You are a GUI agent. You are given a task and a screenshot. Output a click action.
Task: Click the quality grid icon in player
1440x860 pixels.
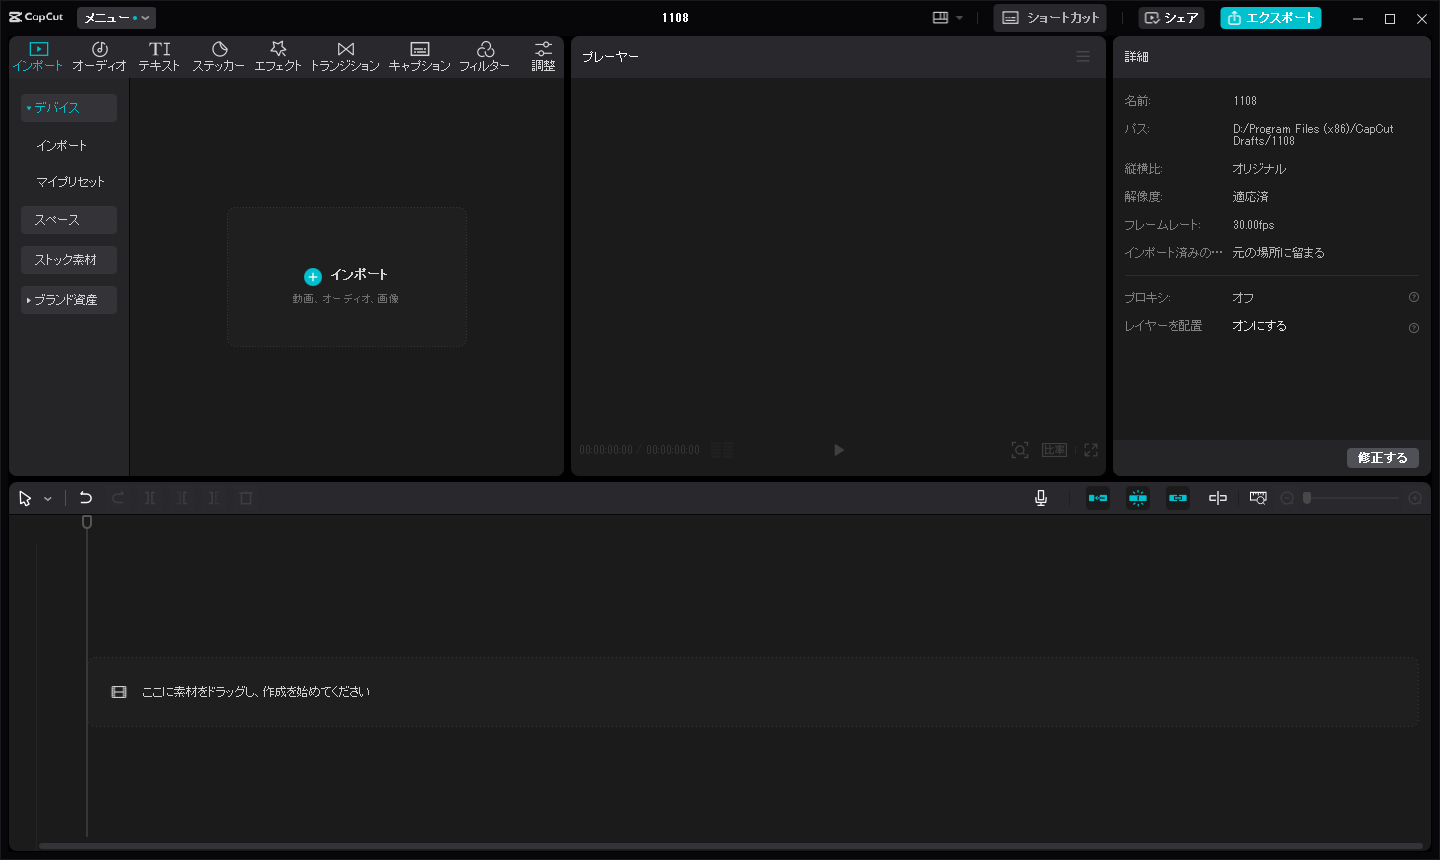coord(722,450)
